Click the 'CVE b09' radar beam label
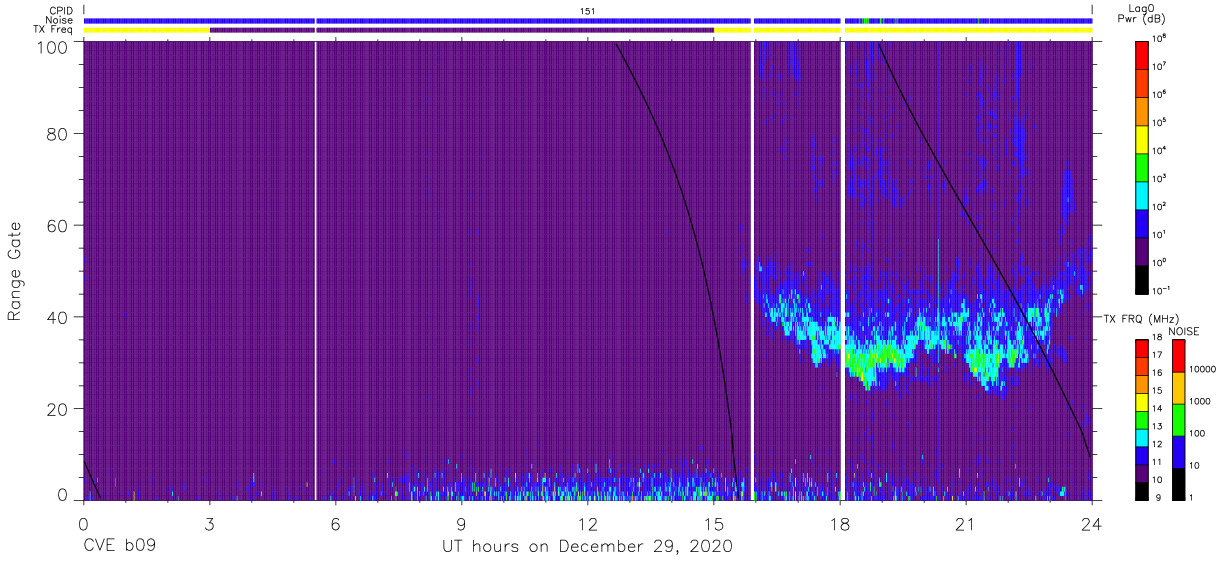This screenshot has height=567, width=1228. 119,547
